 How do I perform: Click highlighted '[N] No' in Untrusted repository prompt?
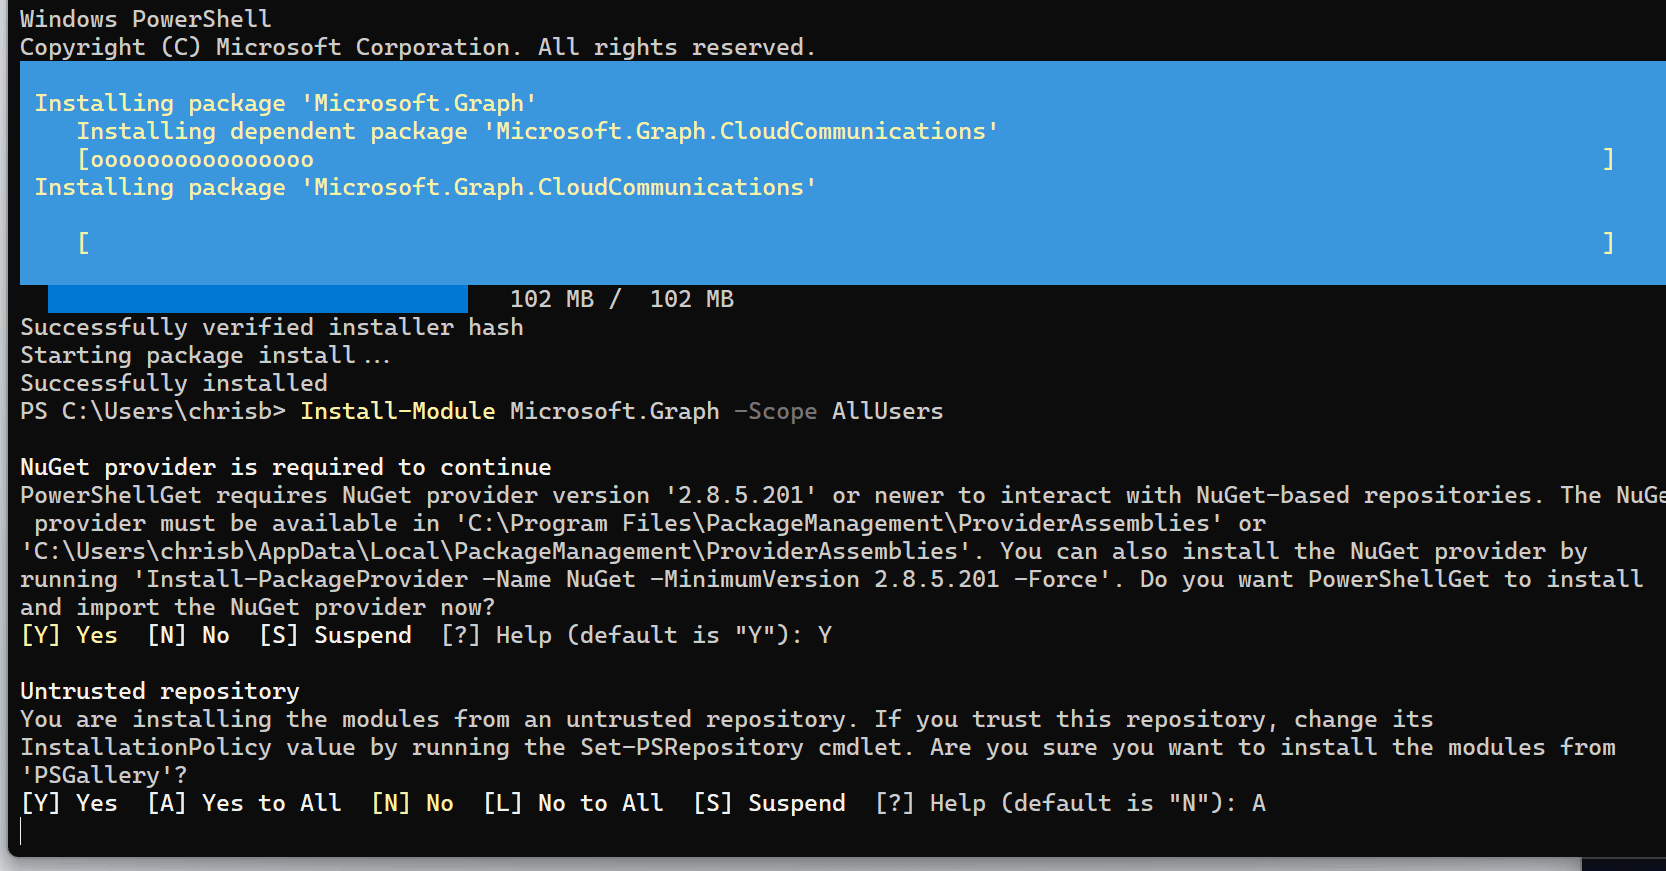412,803
